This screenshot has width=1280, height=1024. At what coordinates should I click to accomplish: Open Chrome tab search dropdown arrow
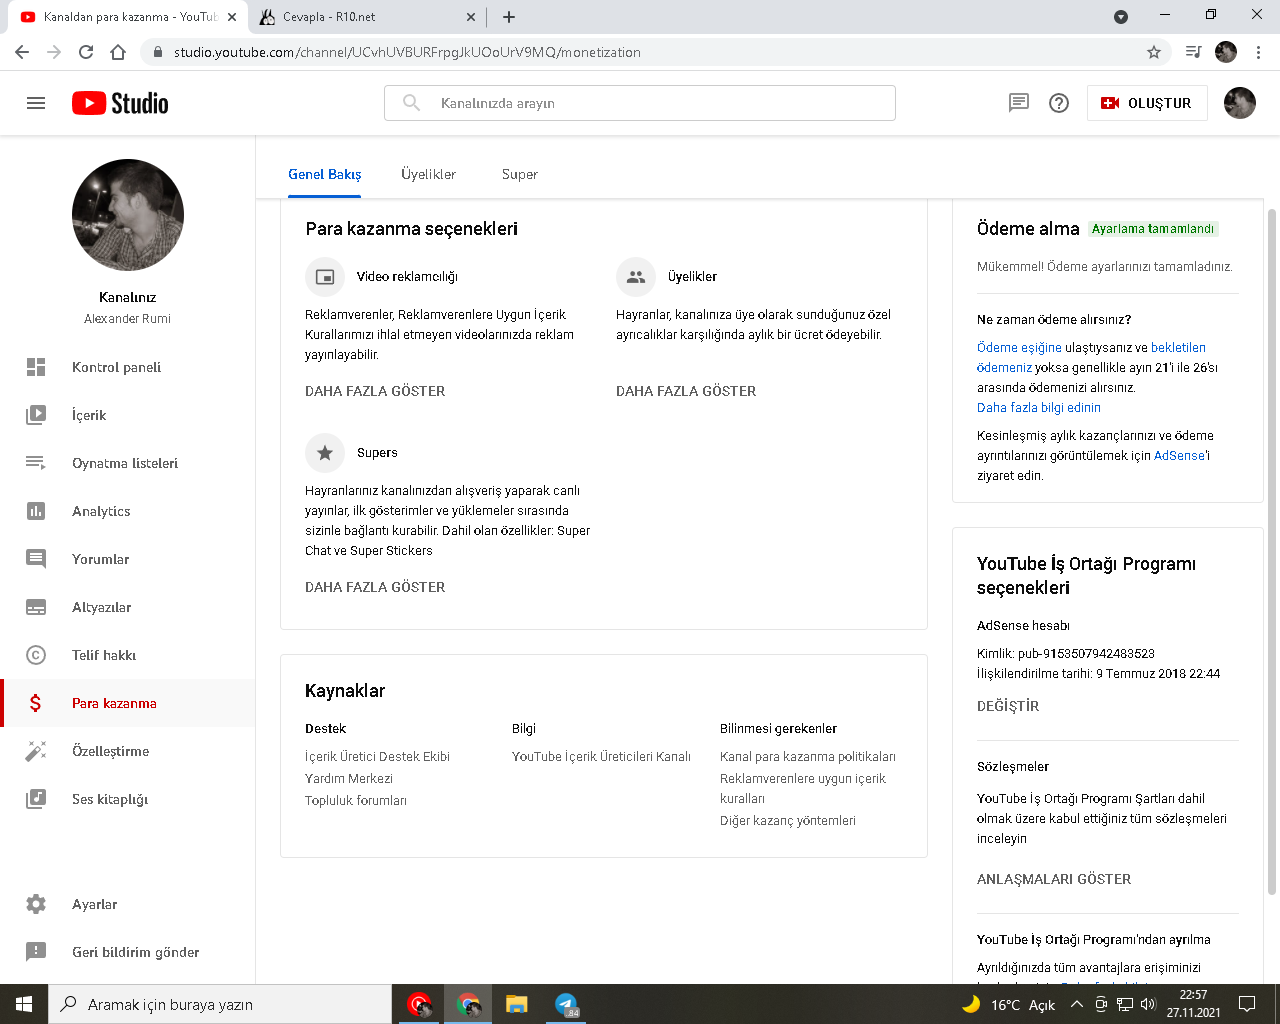1121,17
